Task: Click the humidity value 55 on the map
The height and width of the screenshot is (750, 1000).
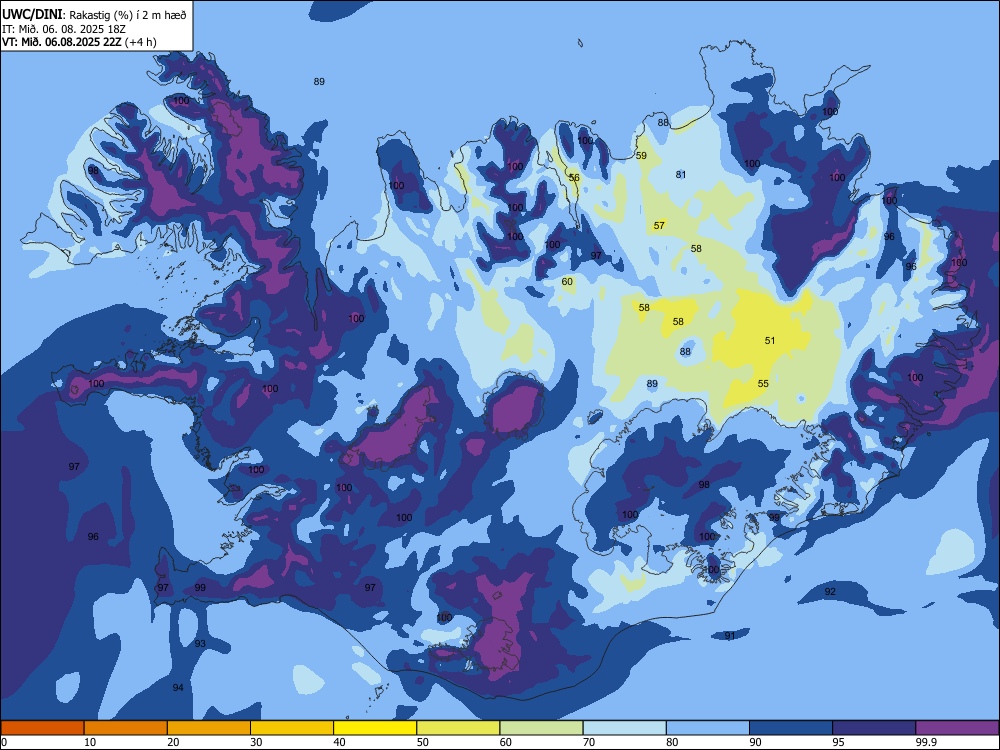Action: pyautogui.click(x=763, y=383)
